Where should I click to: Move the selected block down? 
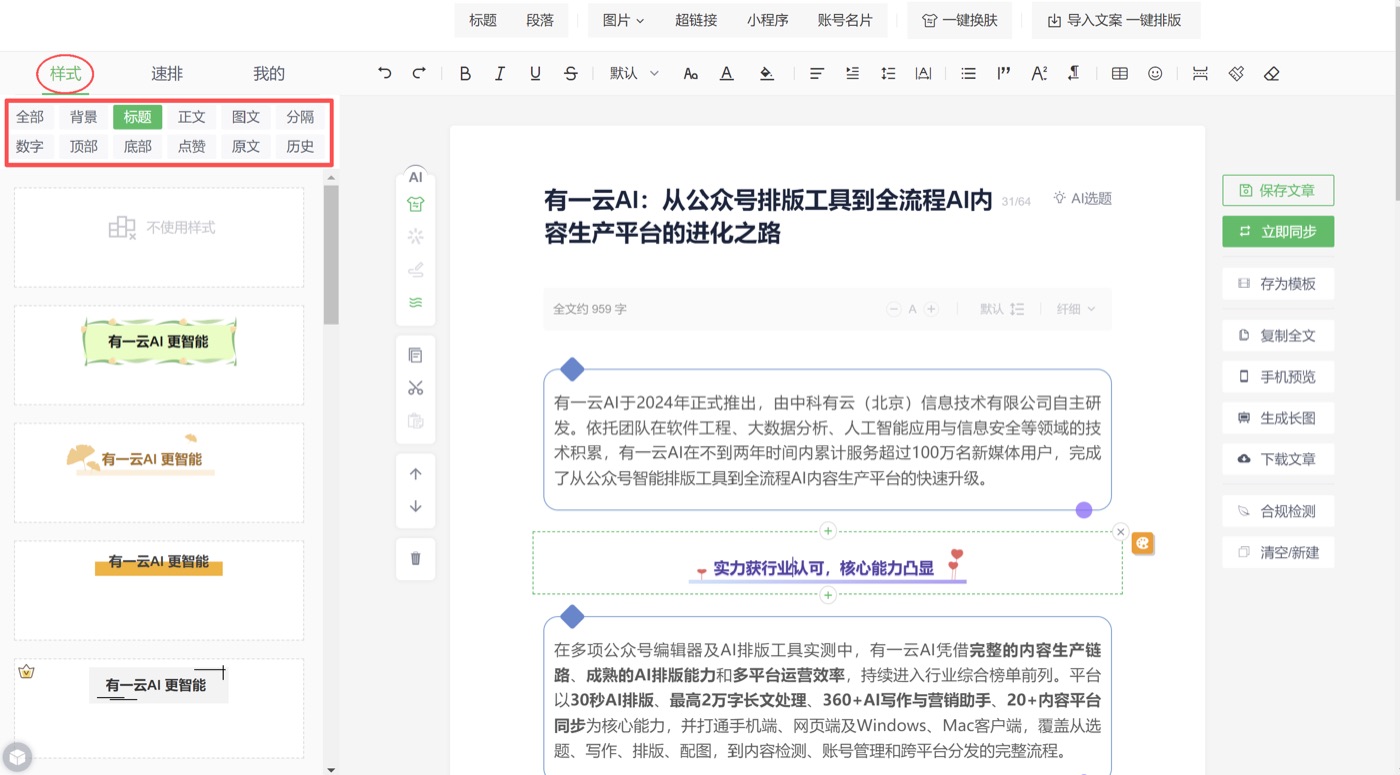[416, 506]
